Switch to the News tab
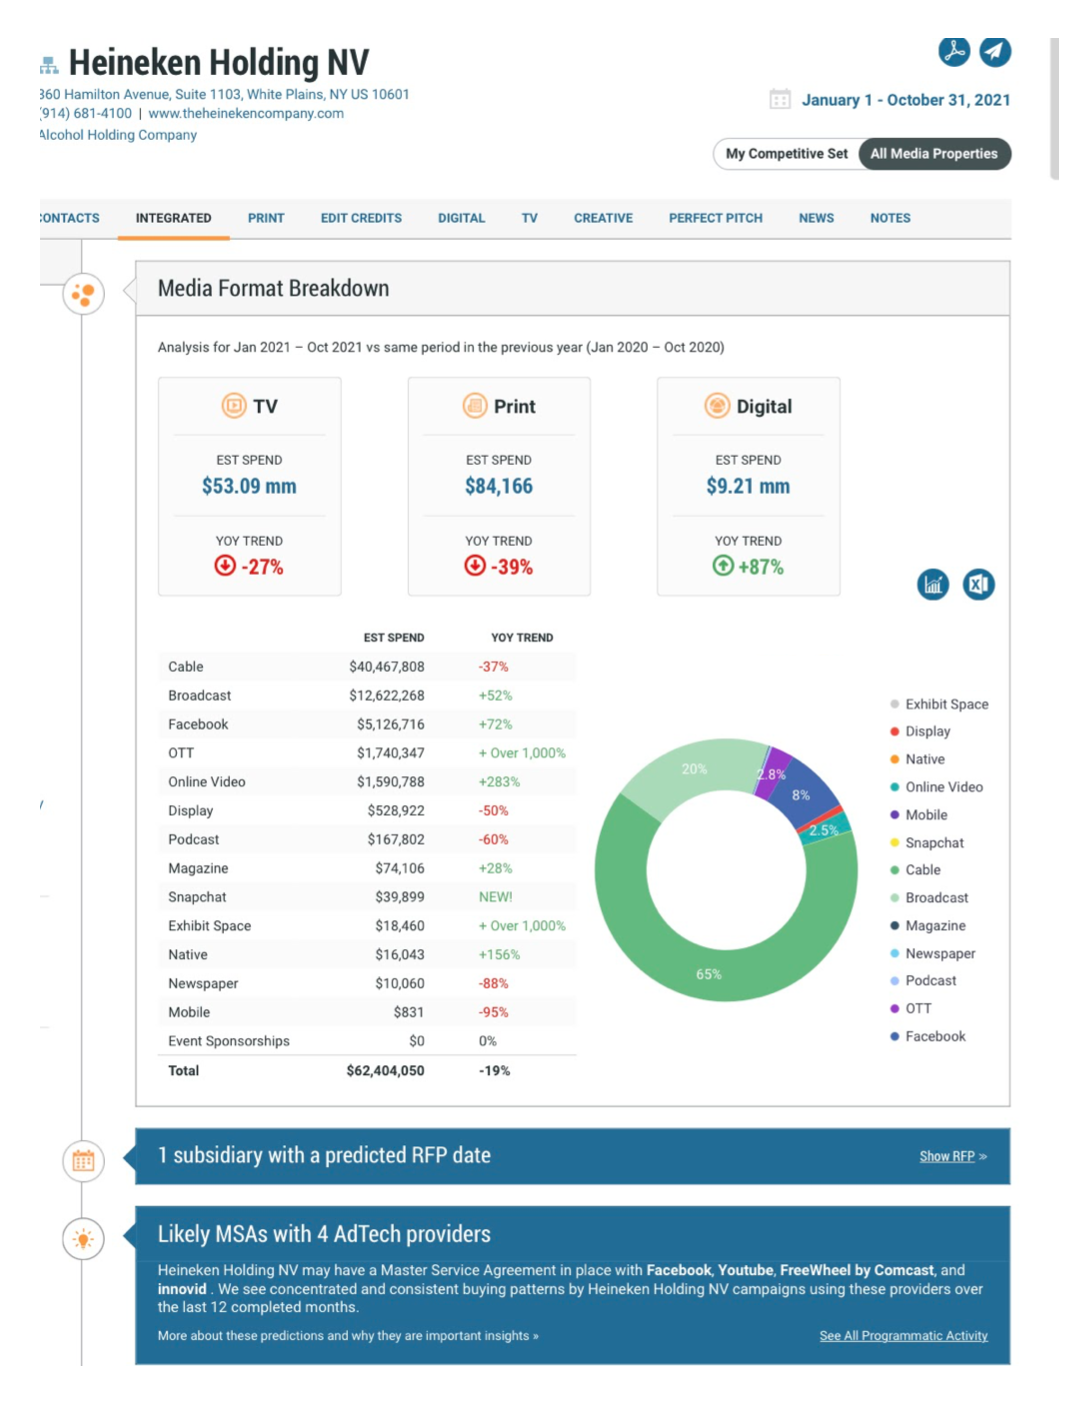This screenshot has height=1402, width=1088. [x=816, y=218]
